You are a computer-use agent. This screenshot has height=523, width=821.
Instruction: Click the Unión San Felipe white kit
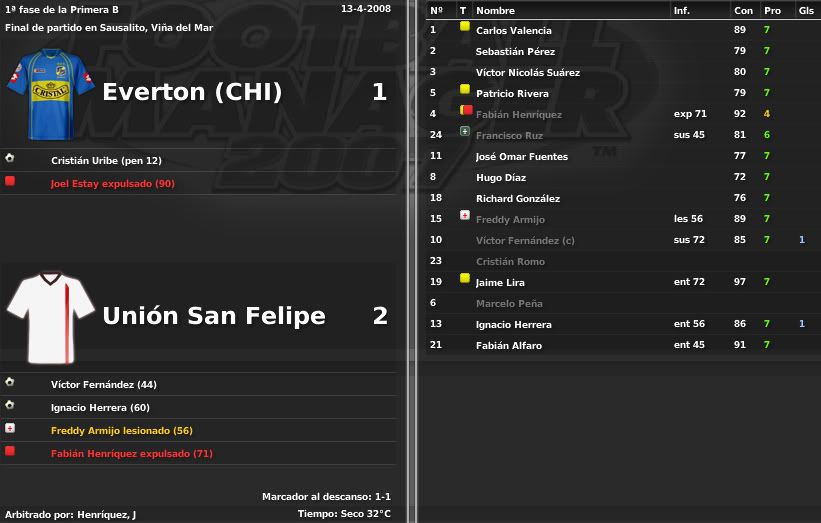click(x=51, y=317)
